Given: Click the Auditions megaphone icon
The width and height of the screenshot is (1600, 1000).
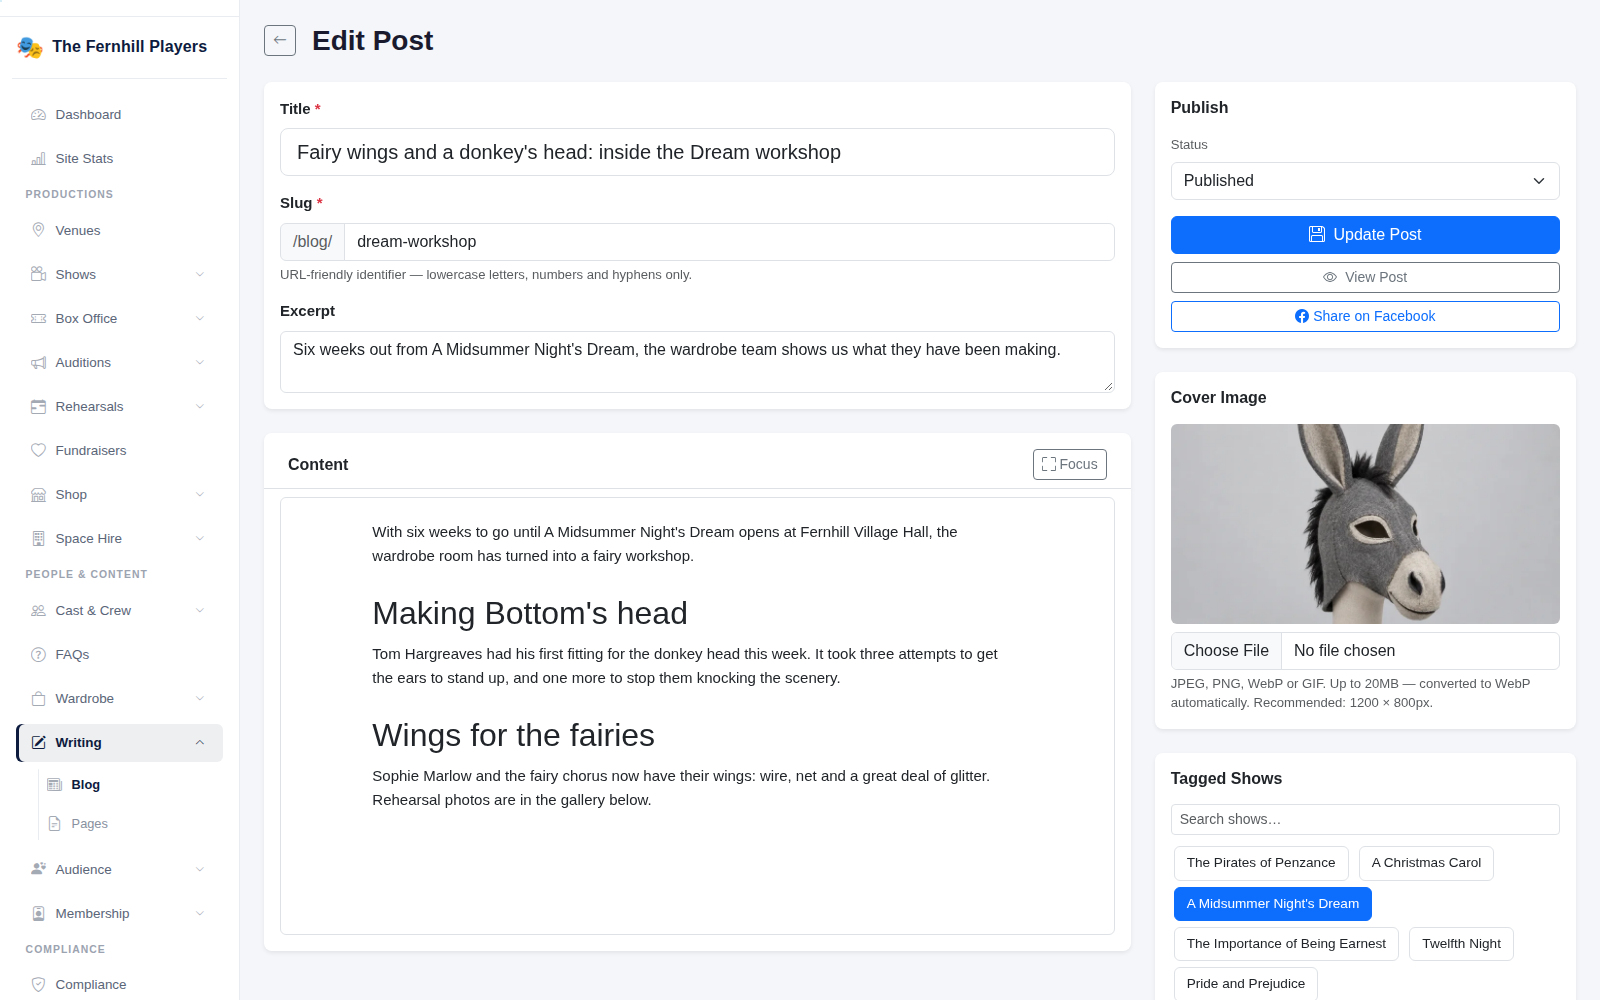Looking at the screenshot, I should [38, 363].
